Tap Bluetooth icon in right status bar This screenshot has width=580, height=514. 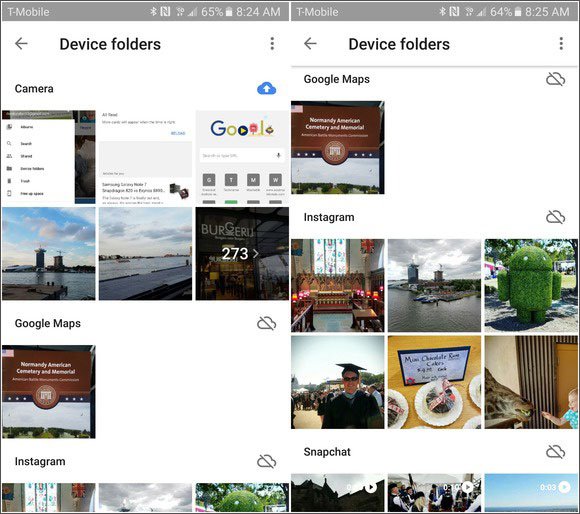442,11
